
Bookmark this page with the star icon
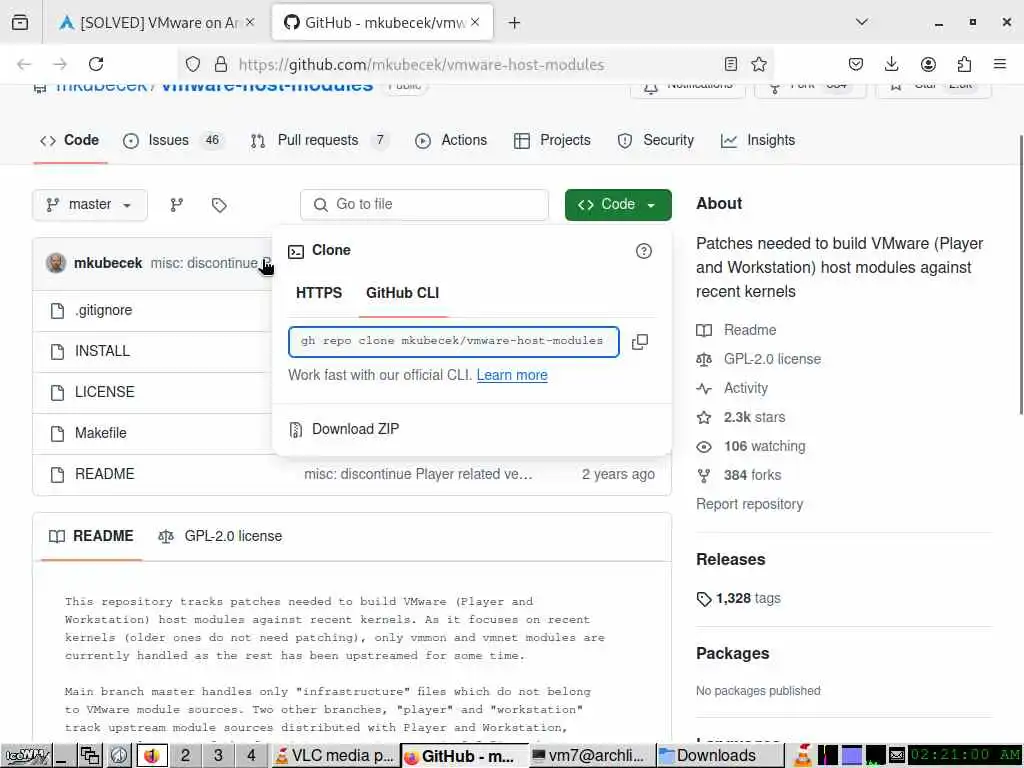(758, 64)
